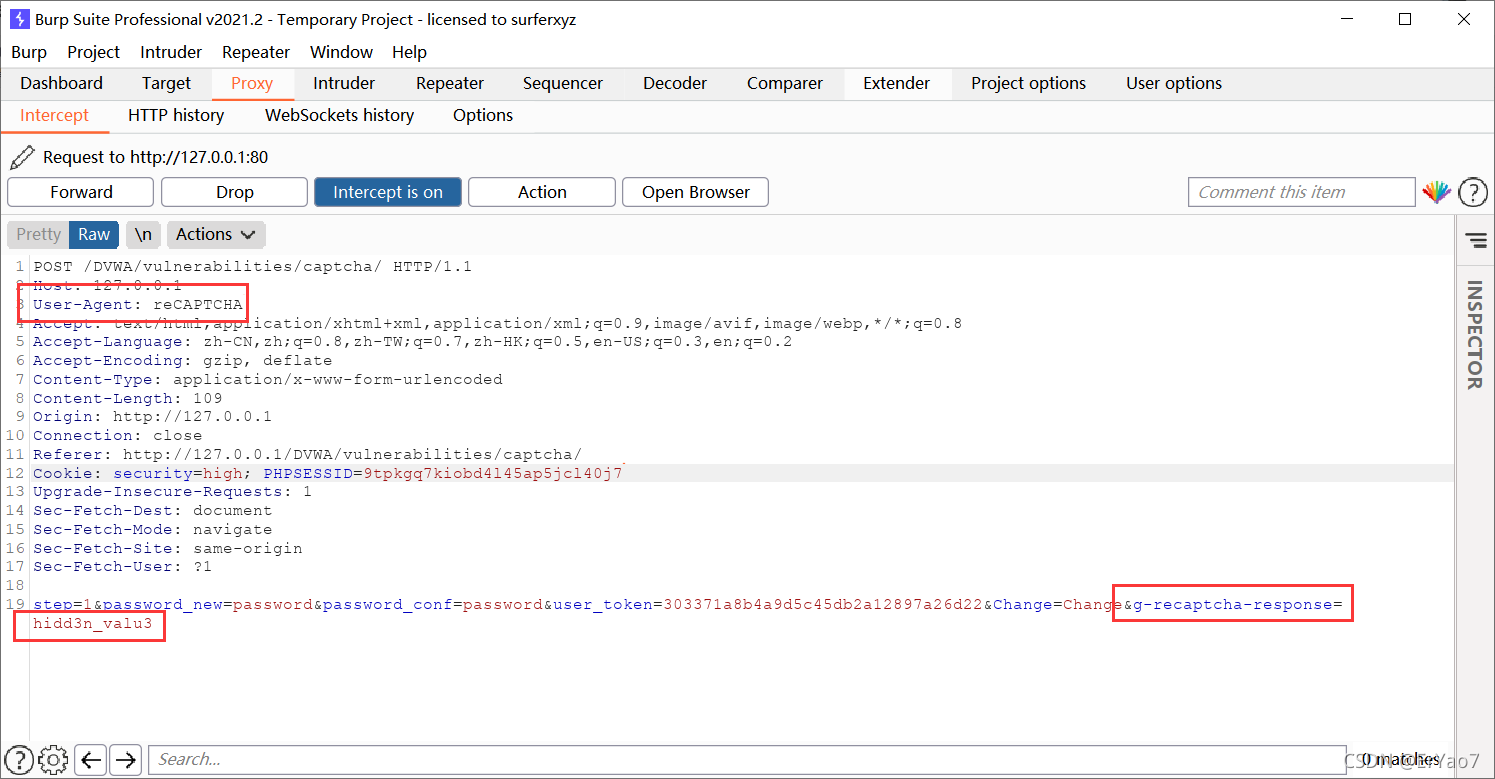Click the bottom help question mark icon
The width and height of the screenshot is (1495, 779).
click(20, 759)
